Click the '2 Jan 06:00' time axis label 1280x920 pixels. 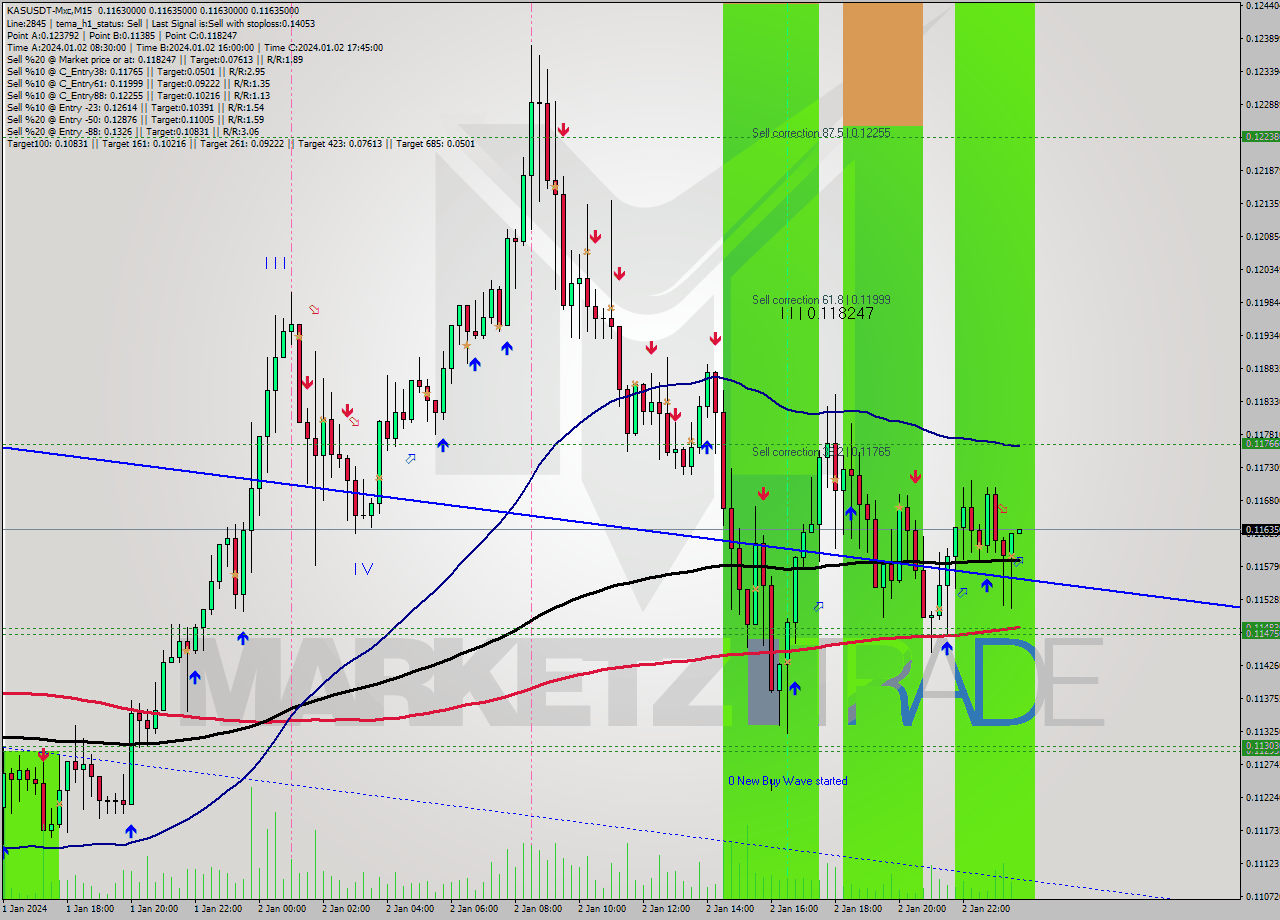(473, 909)
